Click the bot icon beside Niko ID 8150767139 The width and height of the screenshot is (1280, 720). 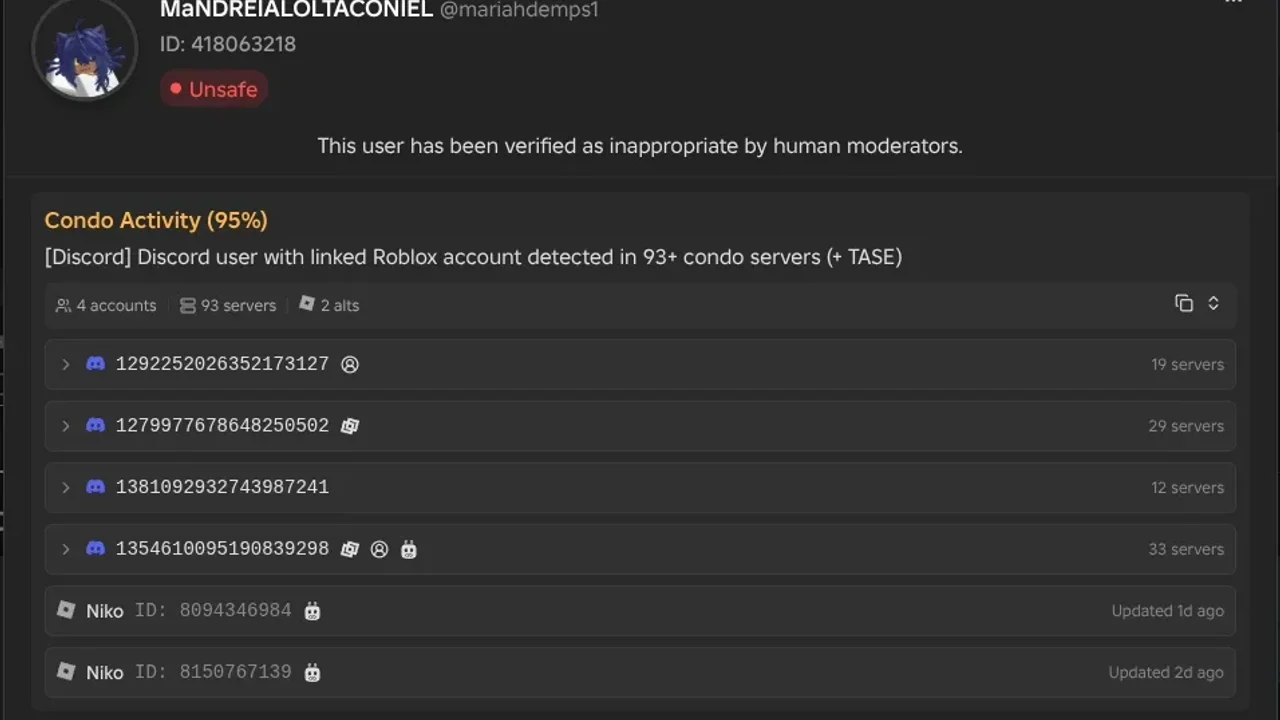point(312,673)
